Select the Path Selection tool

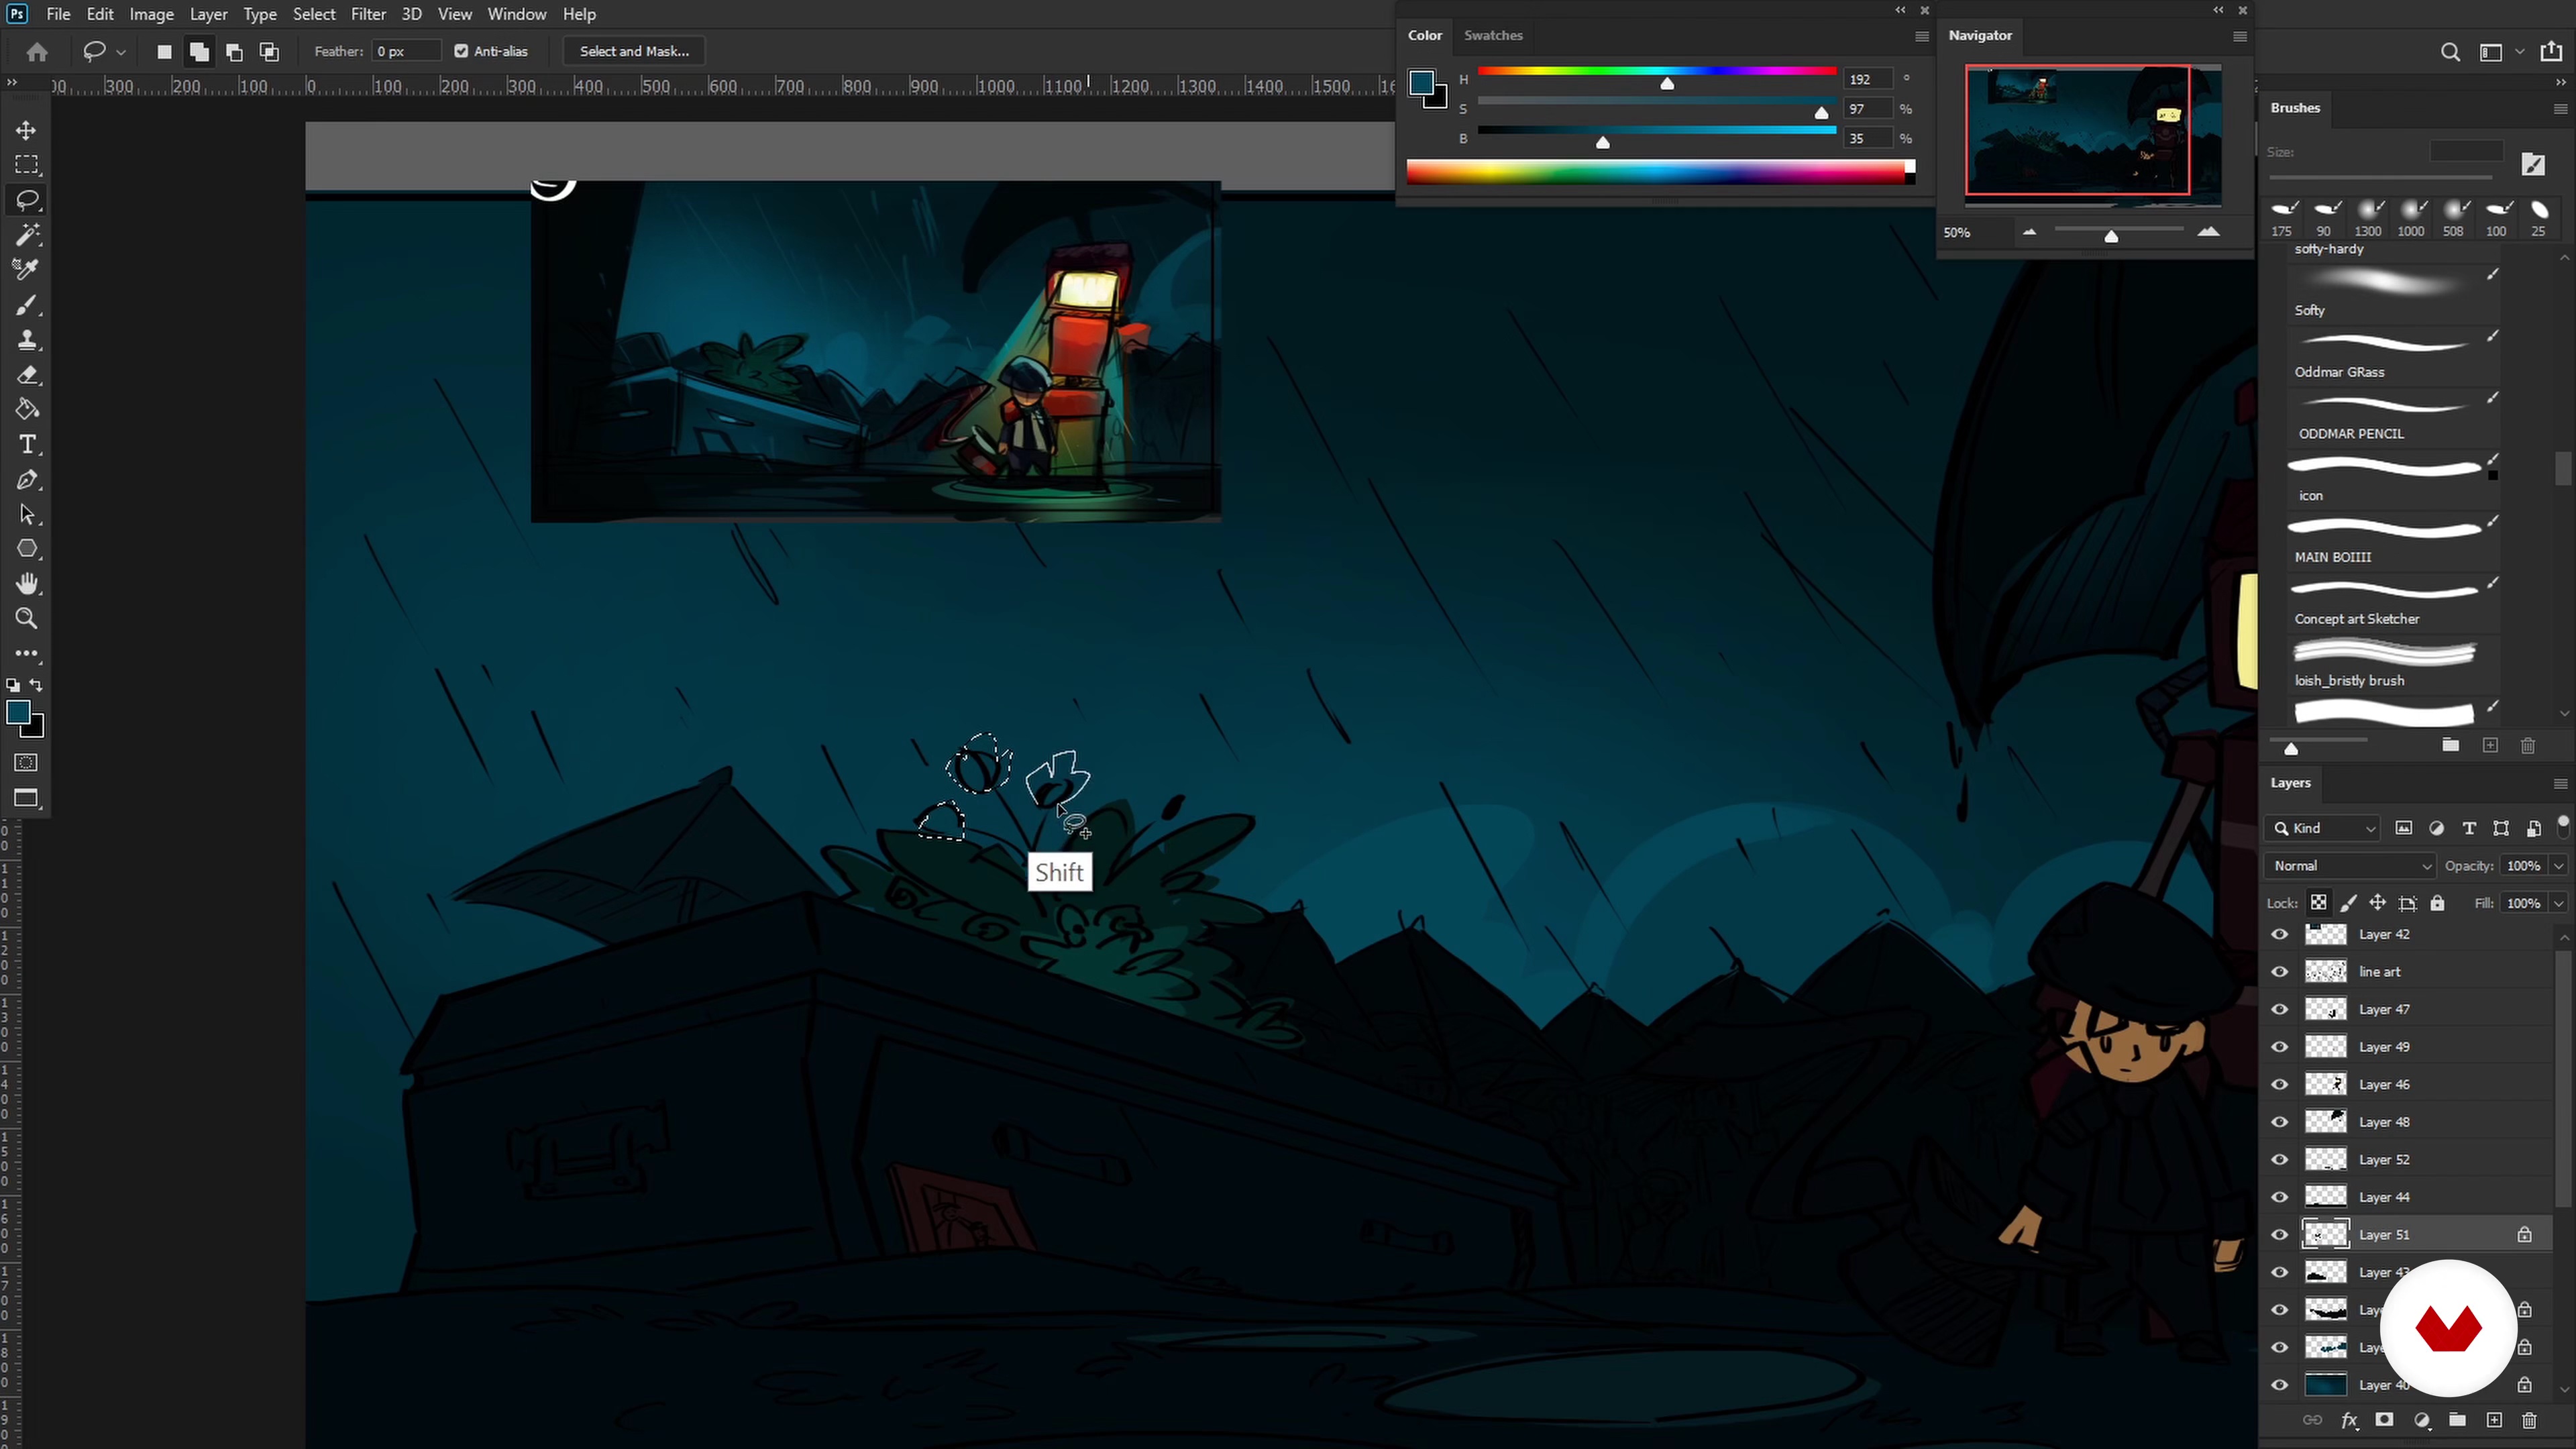pos(26,515)
